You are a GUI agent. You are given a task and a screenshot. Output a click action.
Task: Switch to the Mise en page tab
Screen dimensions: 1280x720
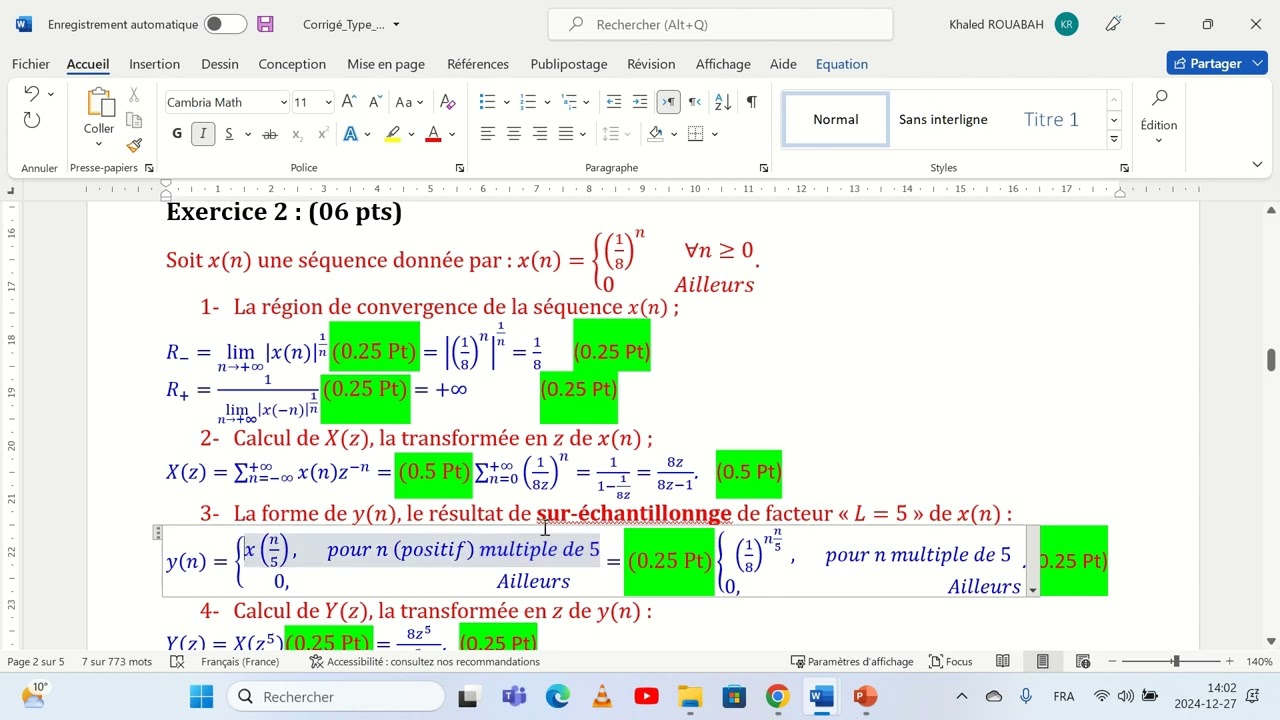point(386,64)
